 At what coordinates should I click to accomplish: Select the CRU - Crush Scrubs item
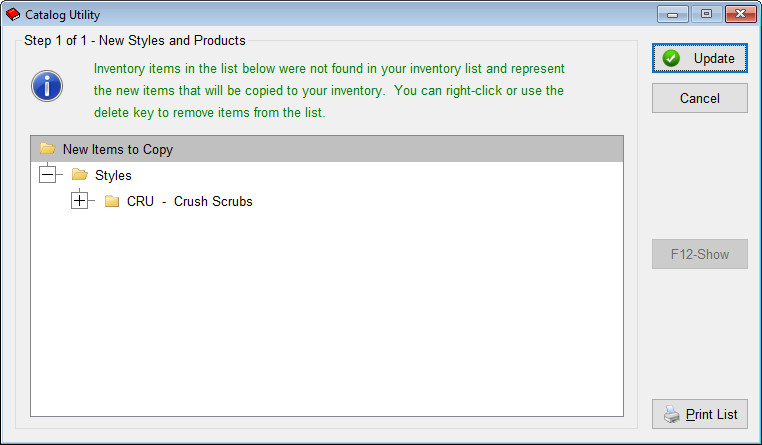coord(190,201)
